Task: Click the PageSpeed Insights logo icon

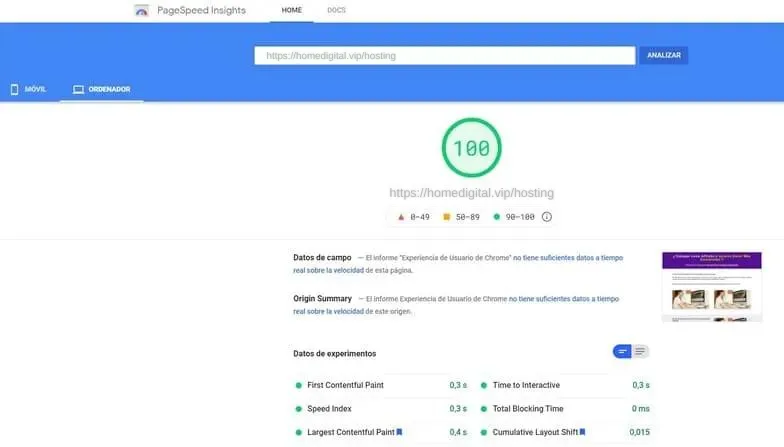Action: [142, 10]
